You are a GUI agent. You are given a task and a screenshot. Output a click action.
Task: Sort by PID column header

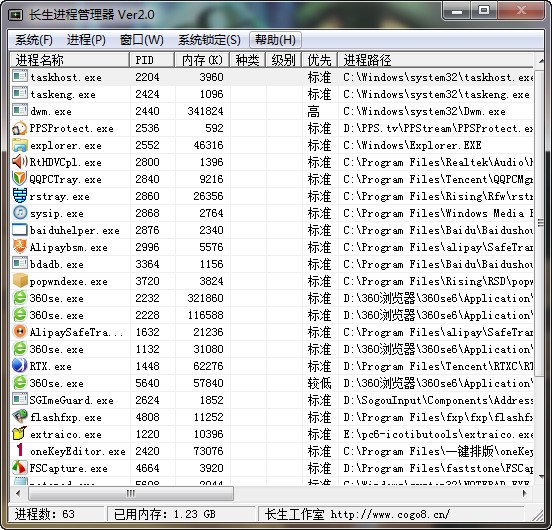152,60
